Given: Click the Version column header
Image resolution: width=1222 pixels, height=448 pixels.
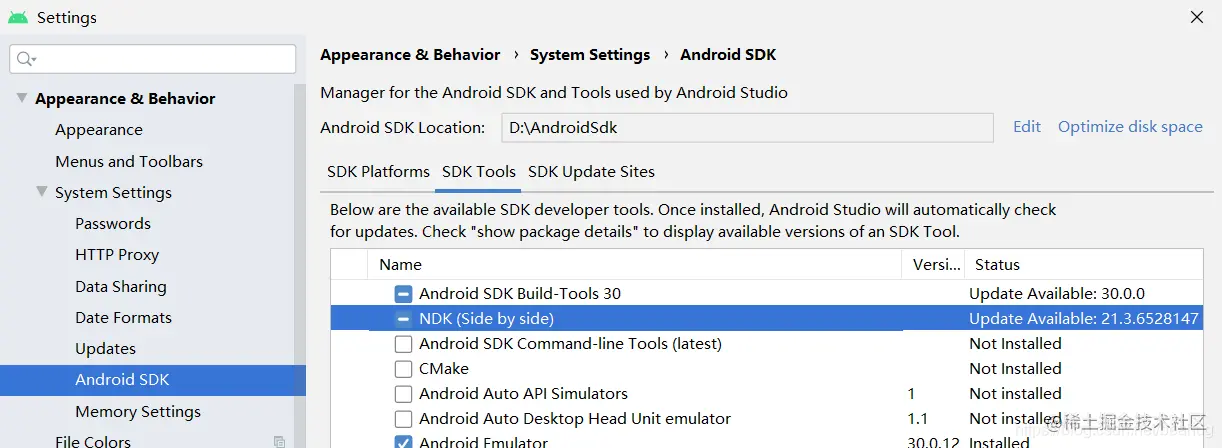Looking at the screenshot, I should [933, 265].
